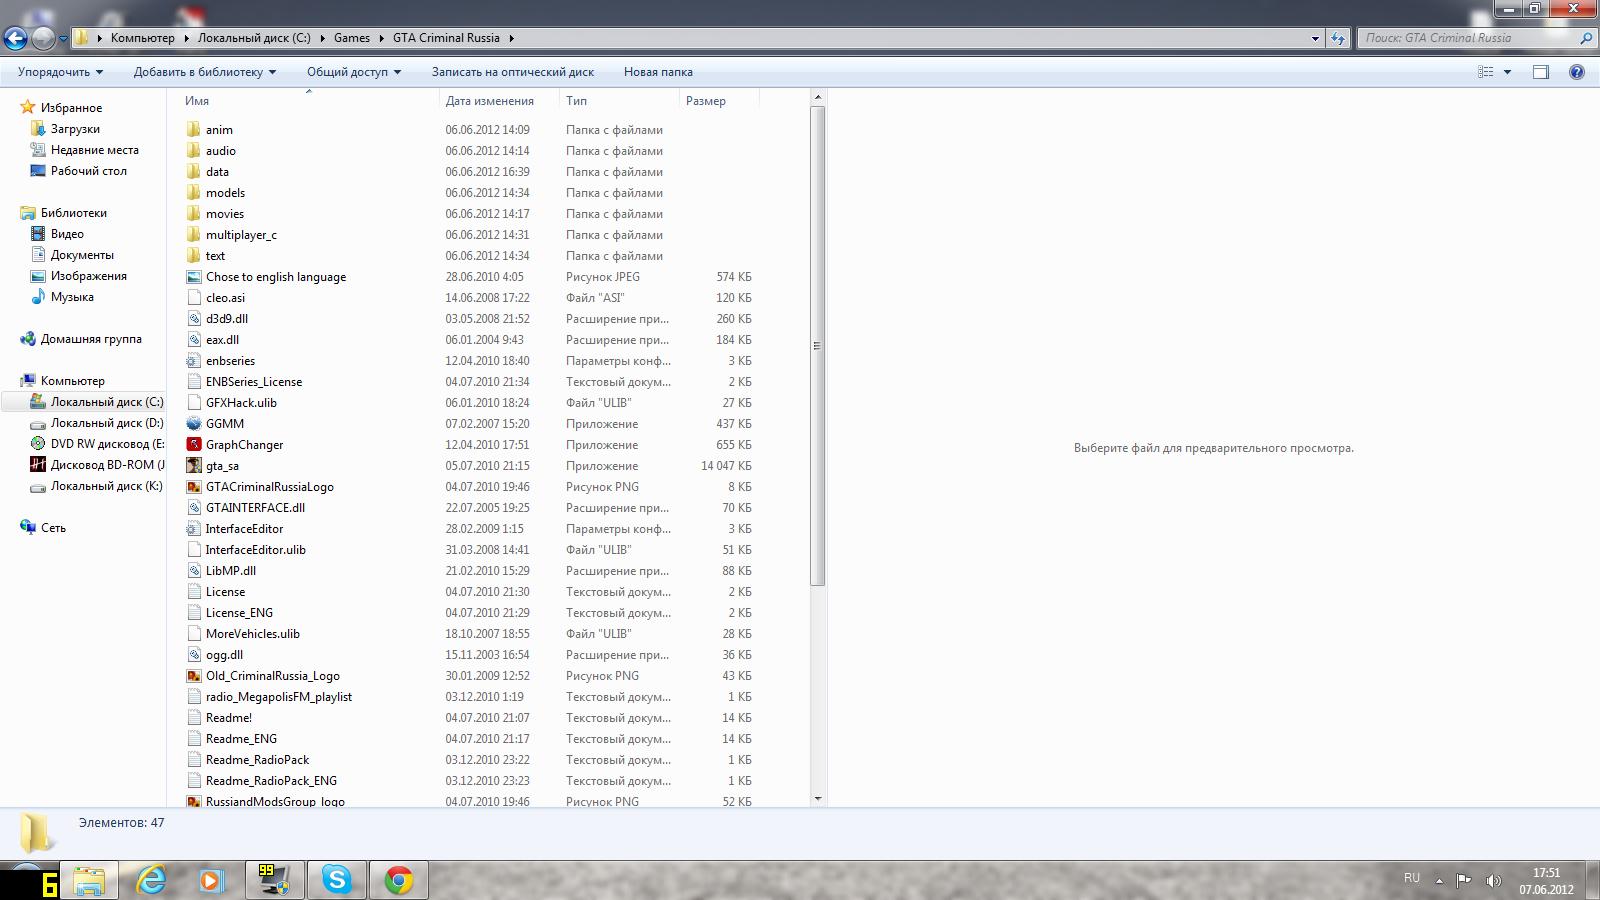This screenshot has width=1600, height=900.
Task: Change view using the view icon
Action: 1486,72
